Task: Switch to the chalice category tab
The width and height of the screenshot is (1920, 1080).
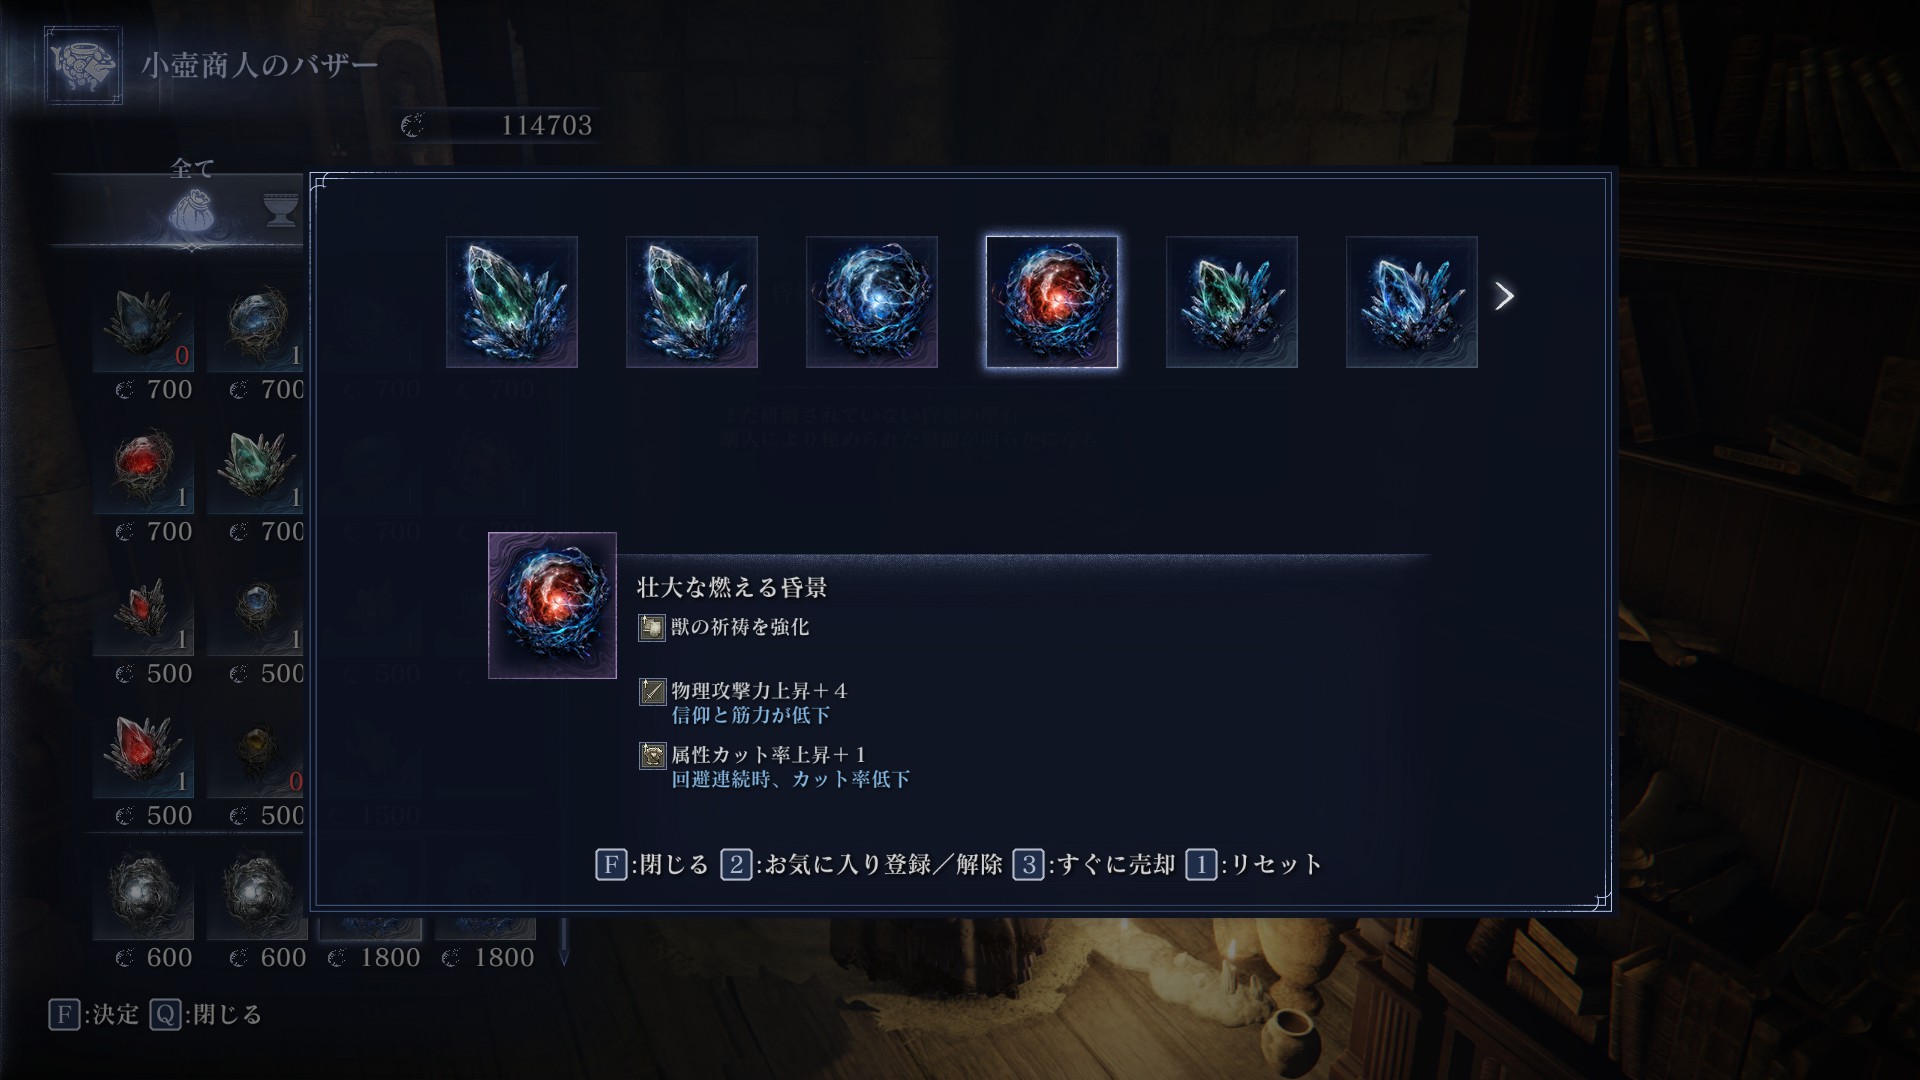Action: point(281,210)
